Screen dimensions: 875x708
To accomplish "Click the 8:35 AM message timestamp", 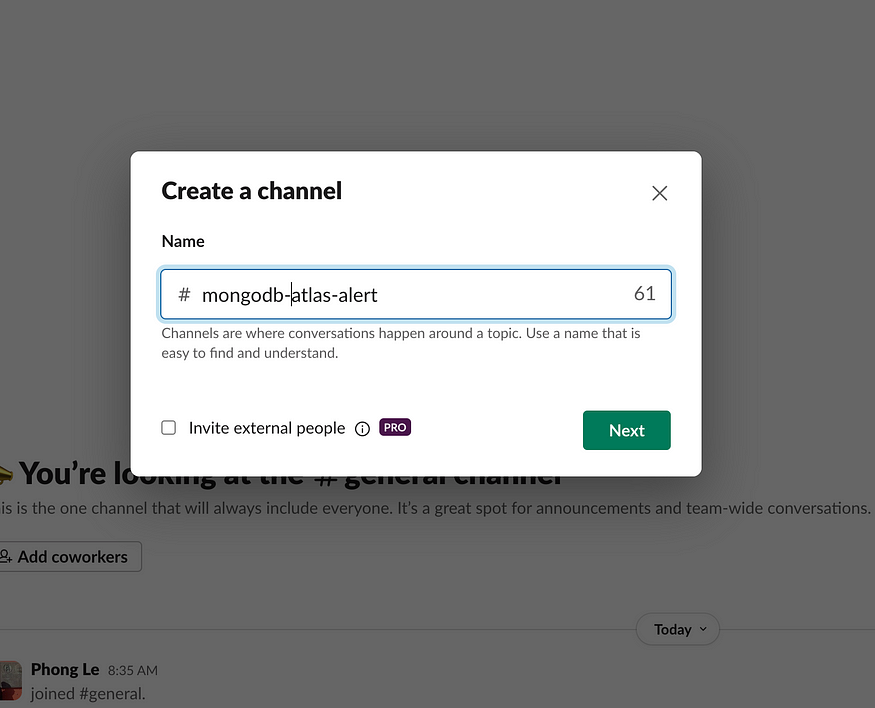I will pos(133,670).
